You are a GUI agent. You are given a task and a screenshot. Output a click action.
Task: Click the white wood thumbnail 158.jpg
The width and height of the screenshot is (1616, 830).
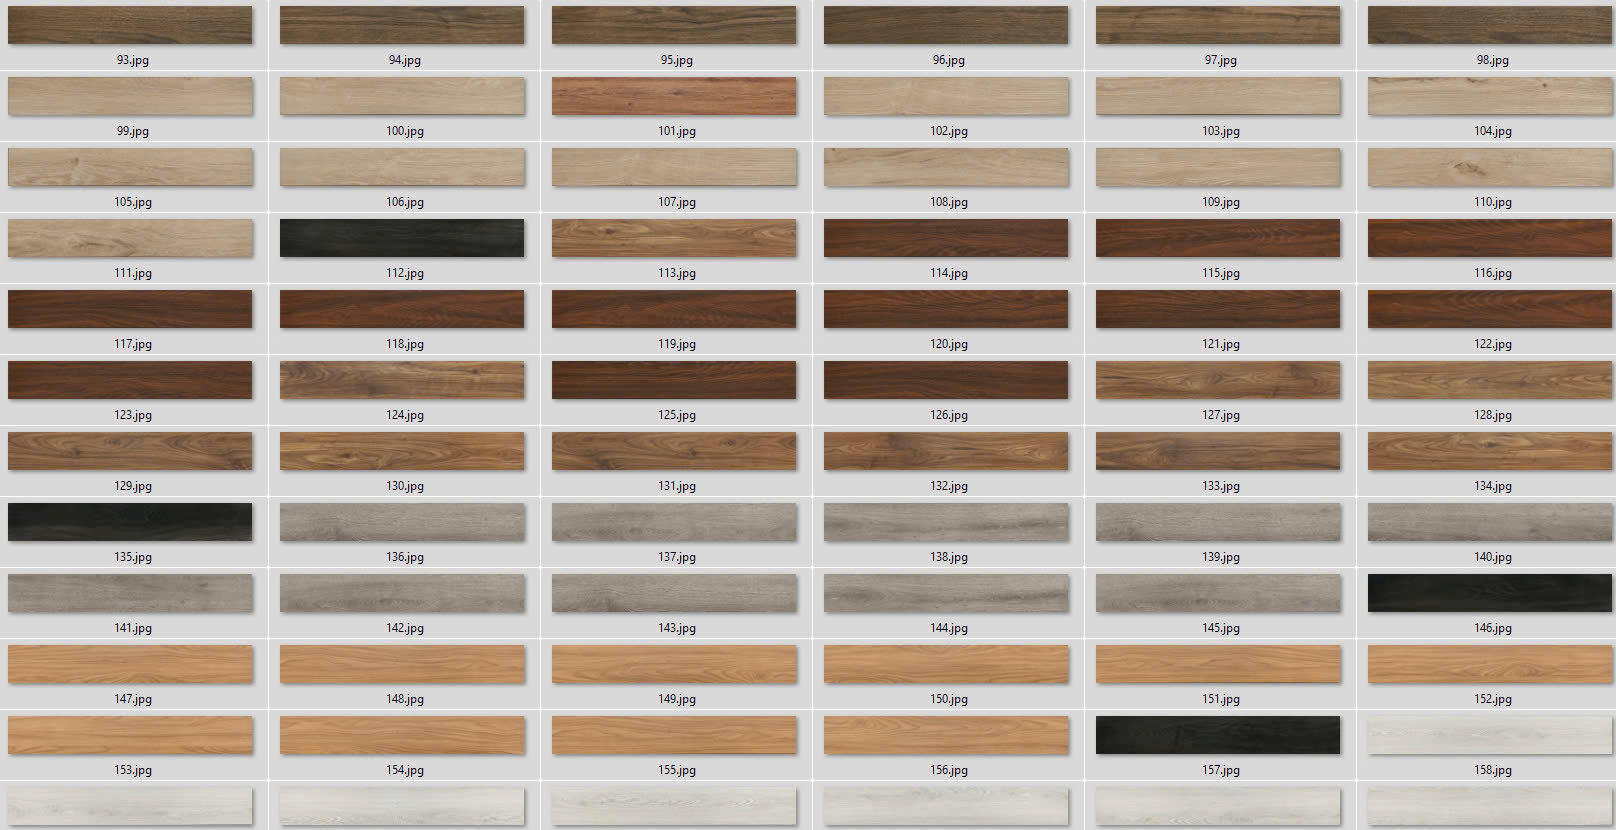pyautogui.click(x=1490, y=735)
